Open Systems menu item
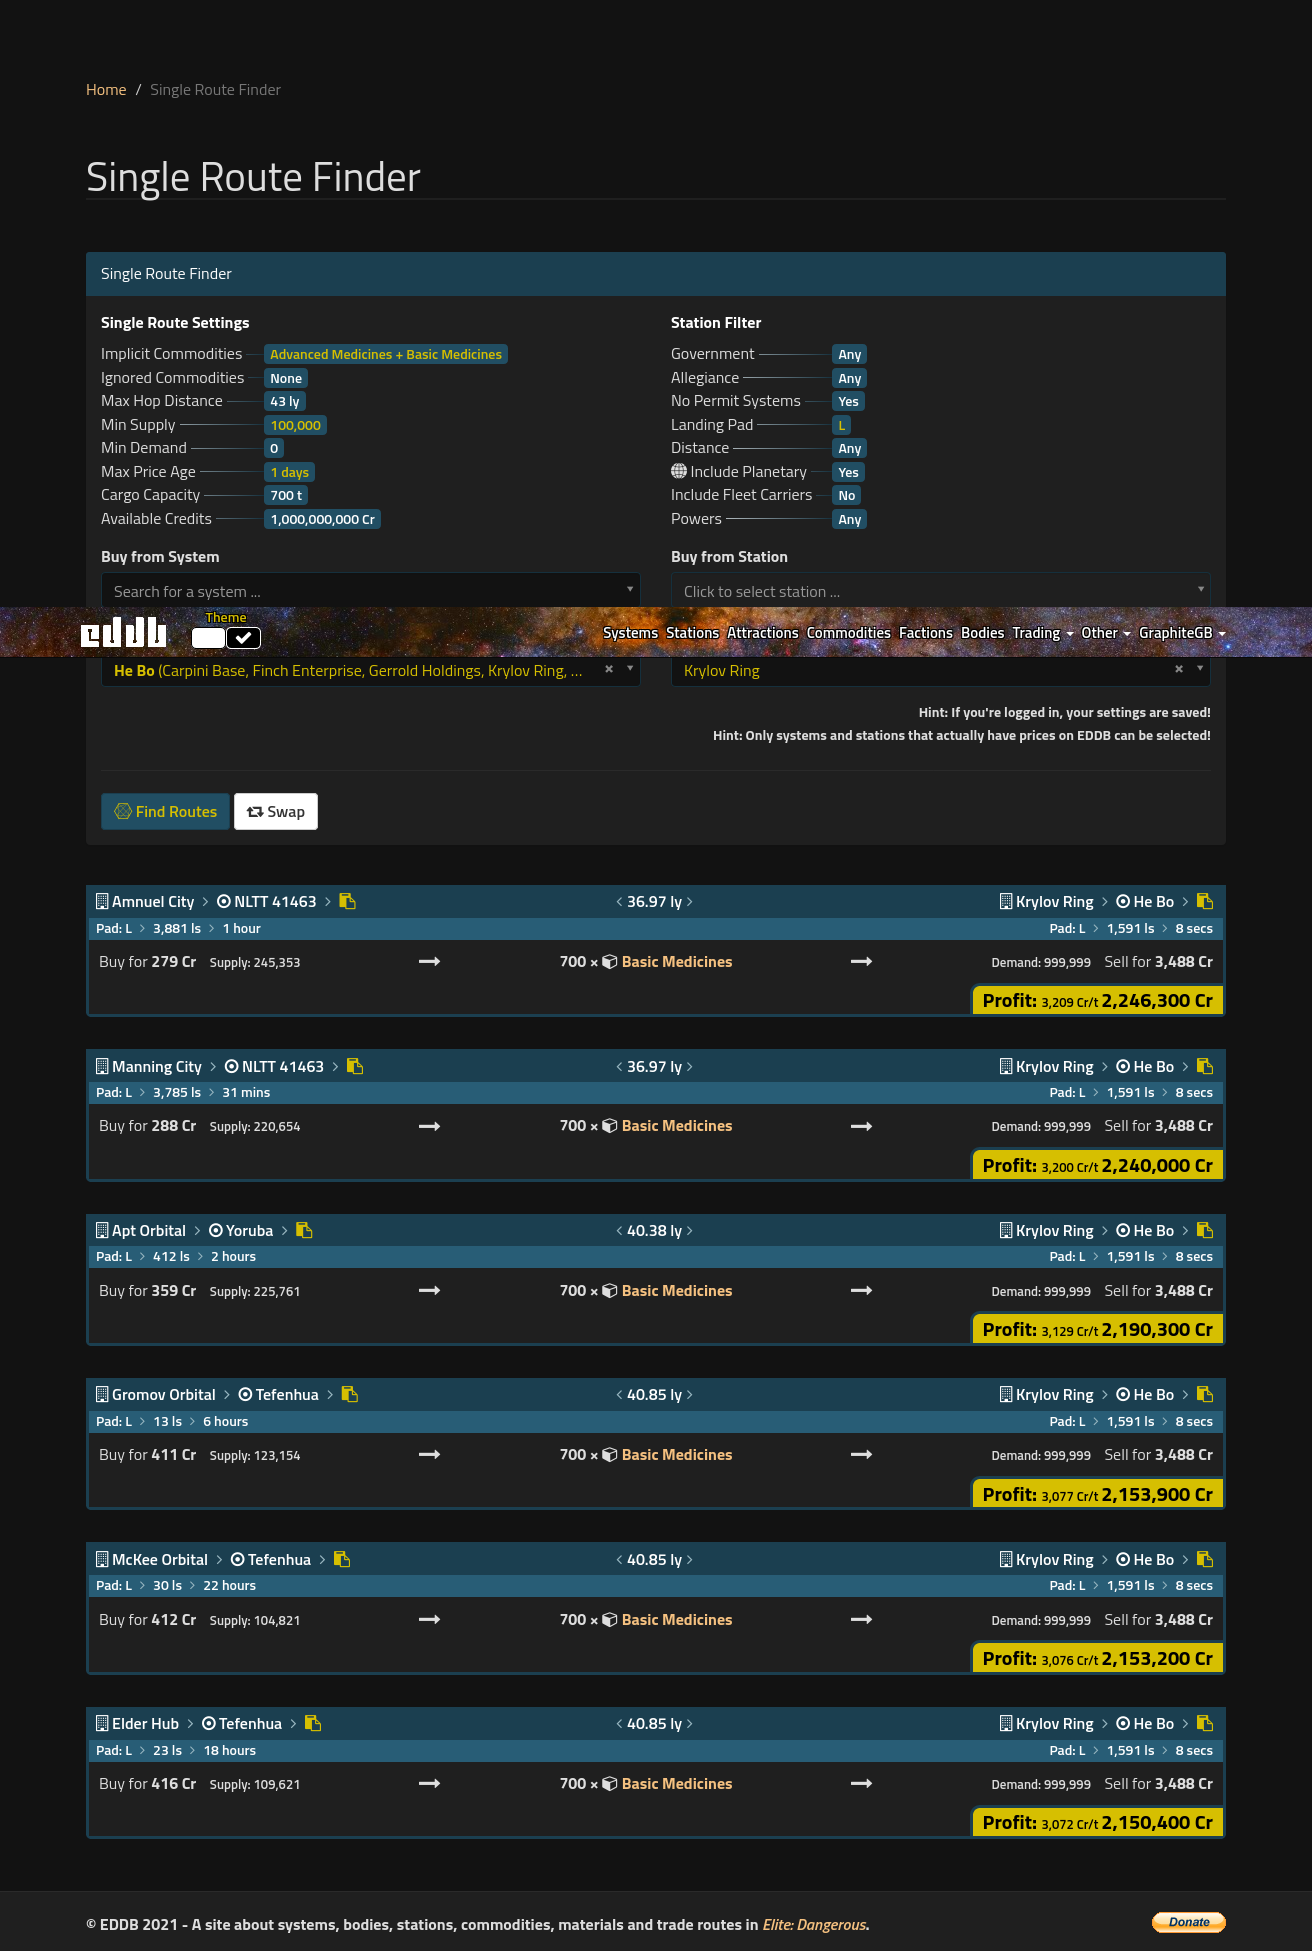The image size is (1312, 1951). point(630,633)
